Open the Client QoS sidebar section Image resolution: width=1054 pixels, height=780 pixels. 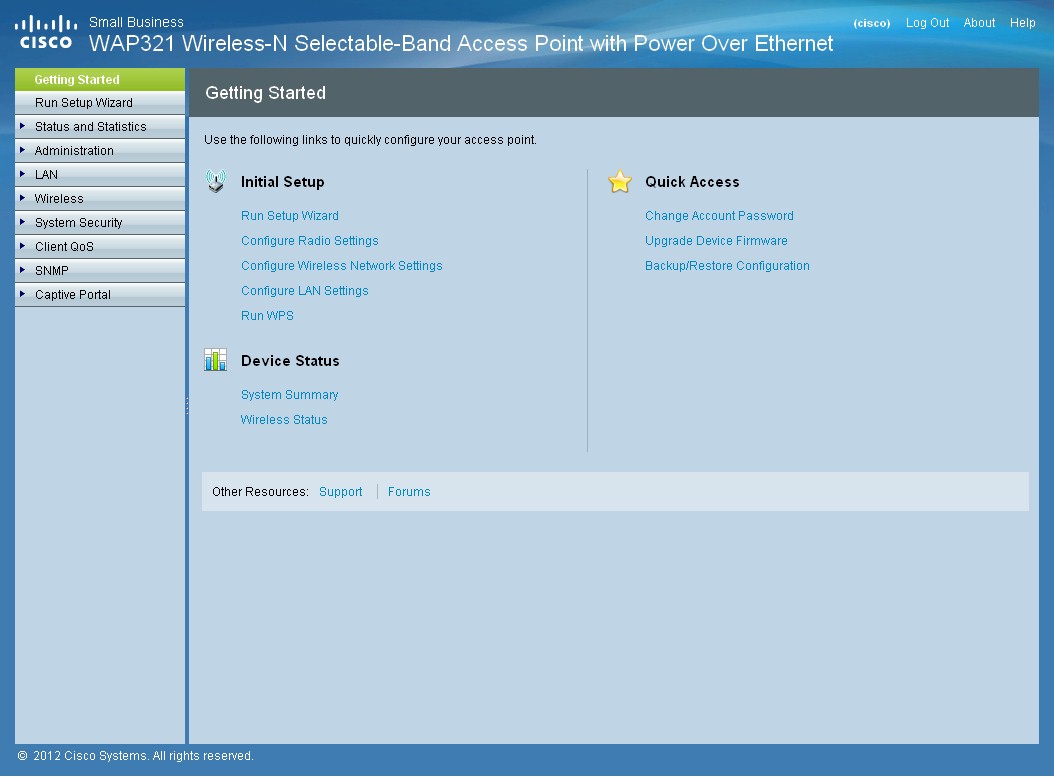click(x=99, y=247)
